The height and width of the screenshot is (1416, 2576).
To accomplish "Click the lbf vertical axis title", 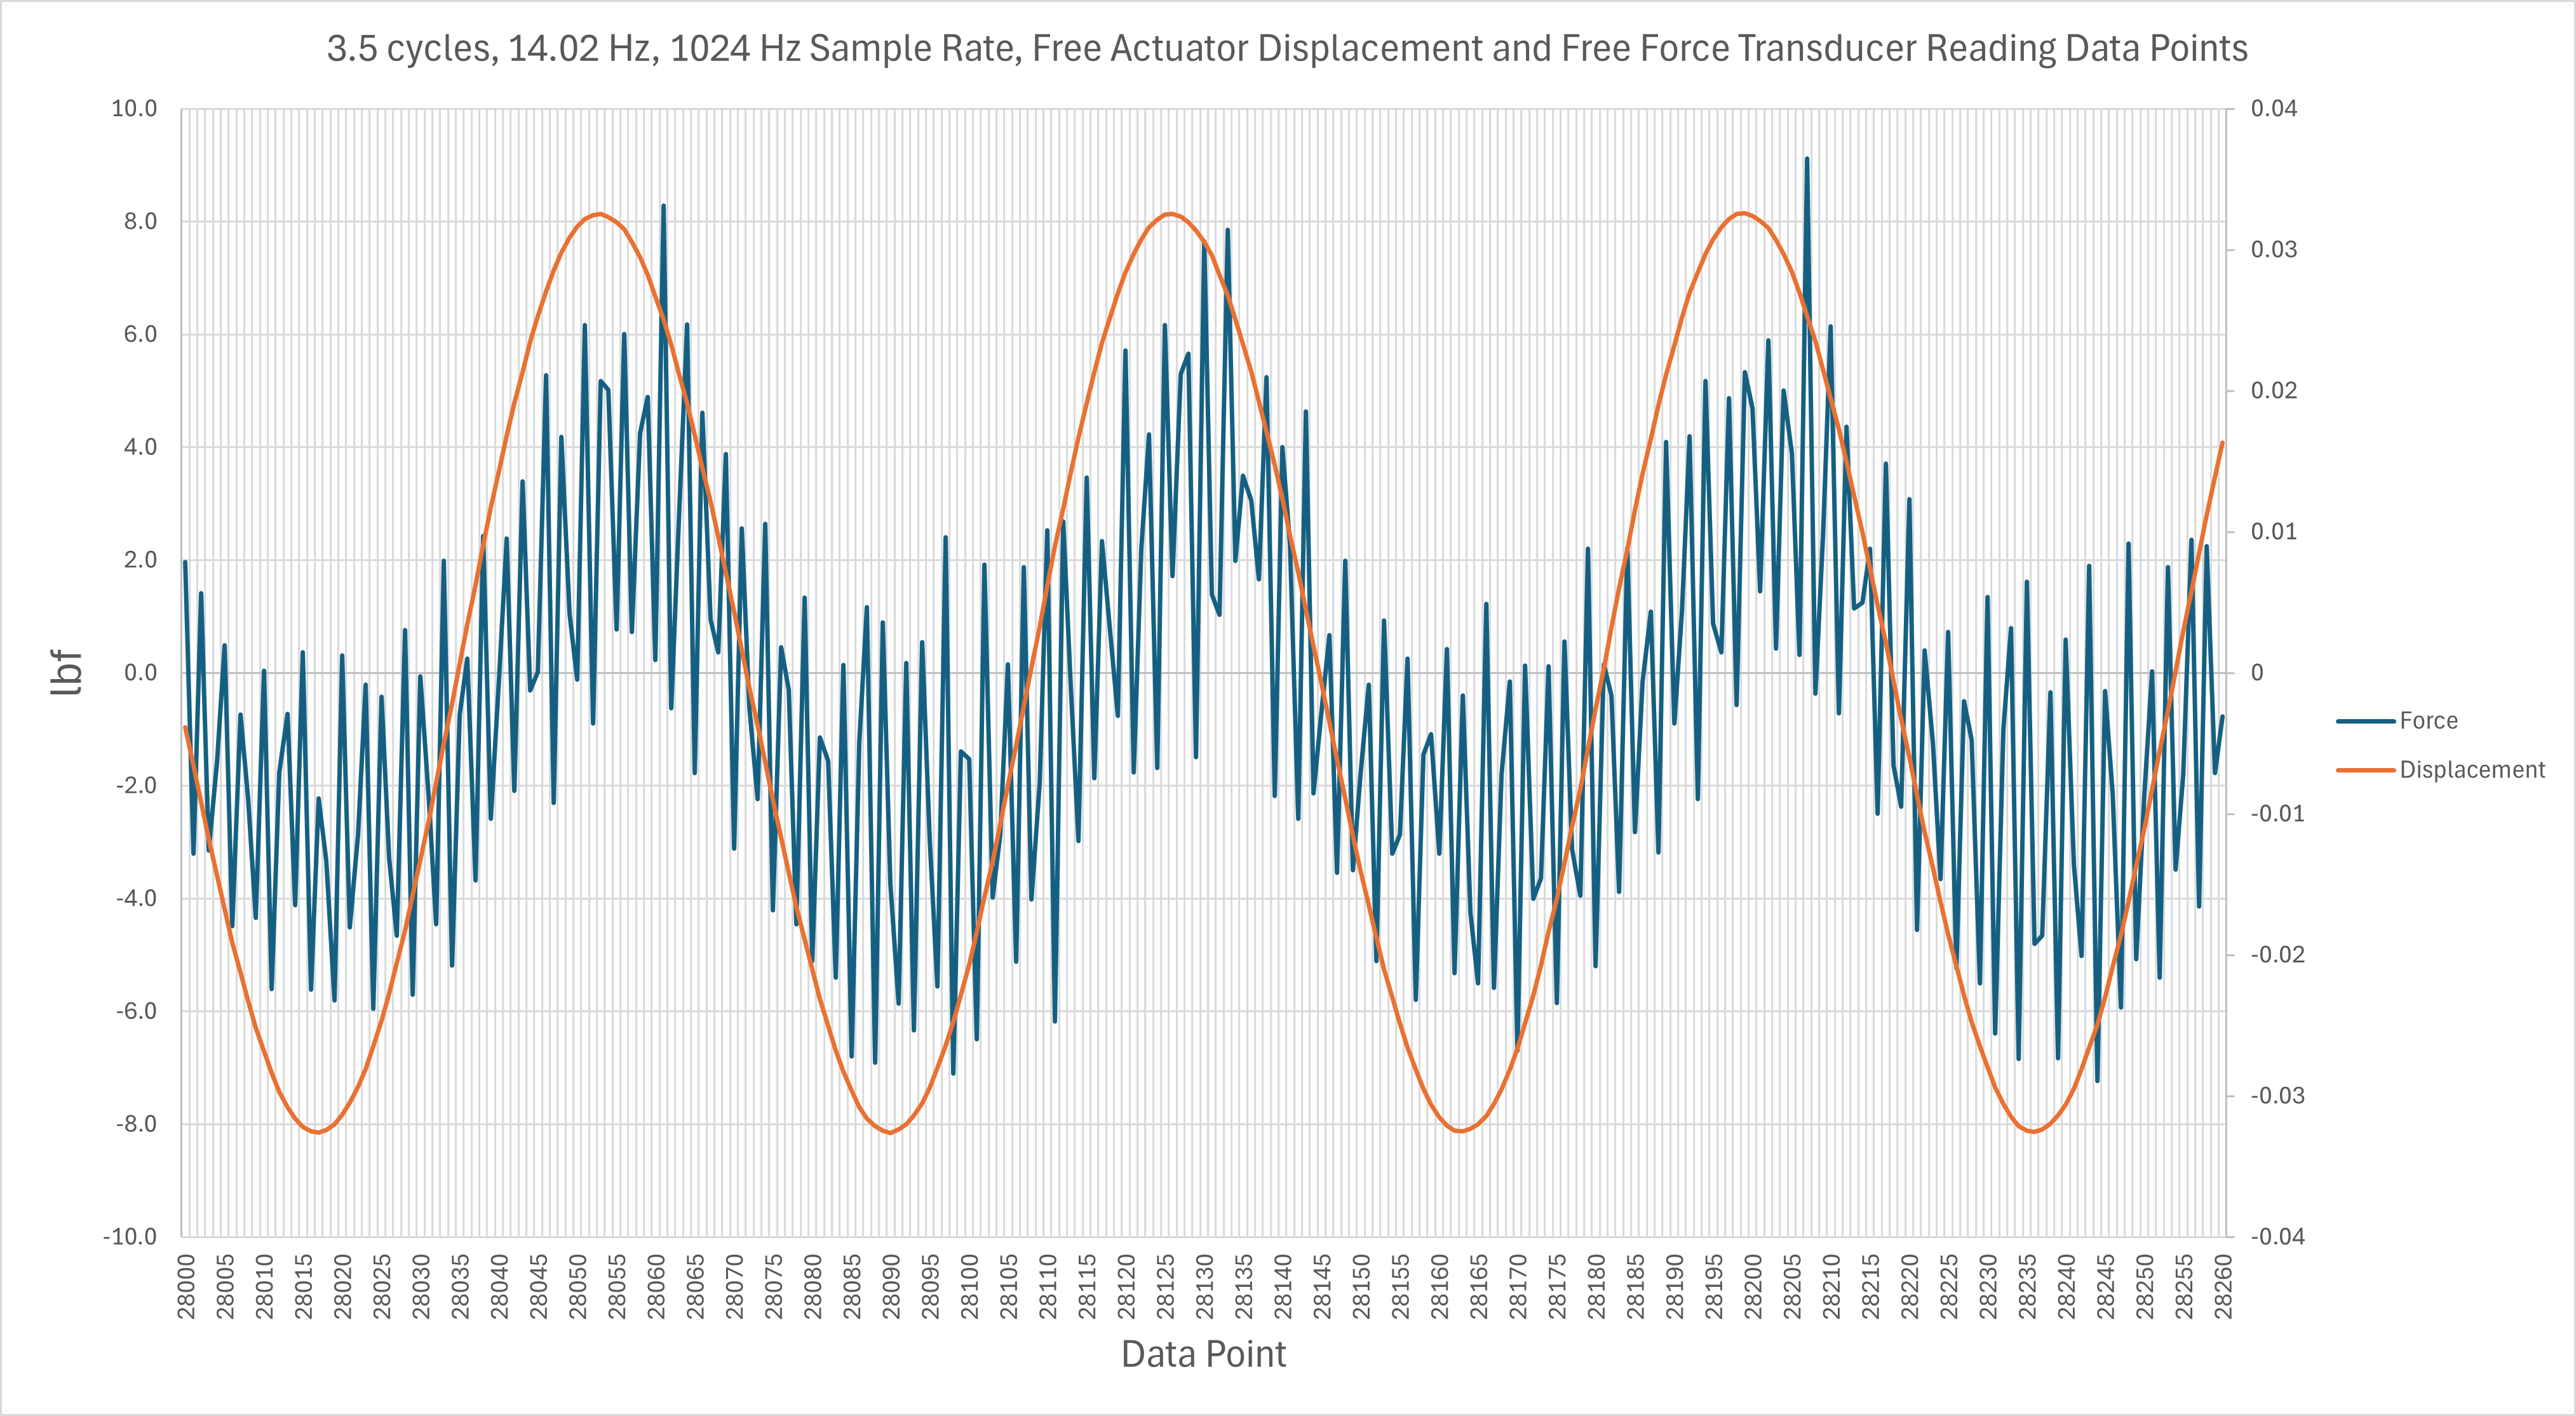I will tap(67, 672).
